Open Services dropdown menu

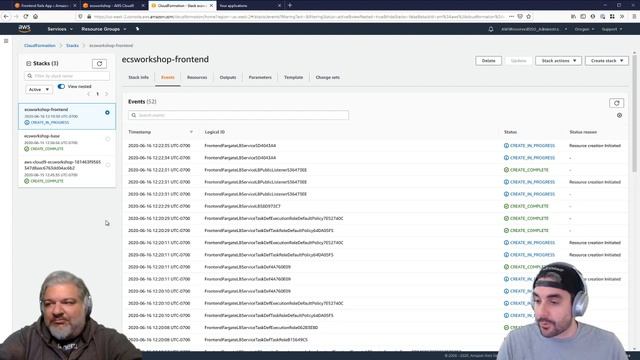60,29
